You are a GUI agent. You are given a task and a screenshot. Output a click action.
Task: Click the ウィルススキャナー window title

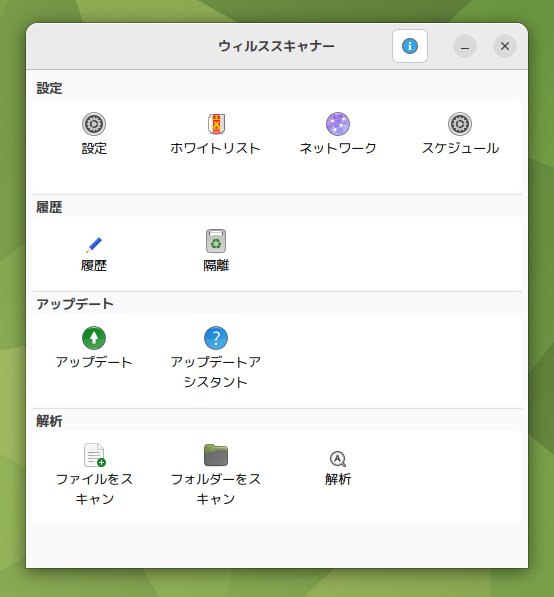(x=276, y=46)
